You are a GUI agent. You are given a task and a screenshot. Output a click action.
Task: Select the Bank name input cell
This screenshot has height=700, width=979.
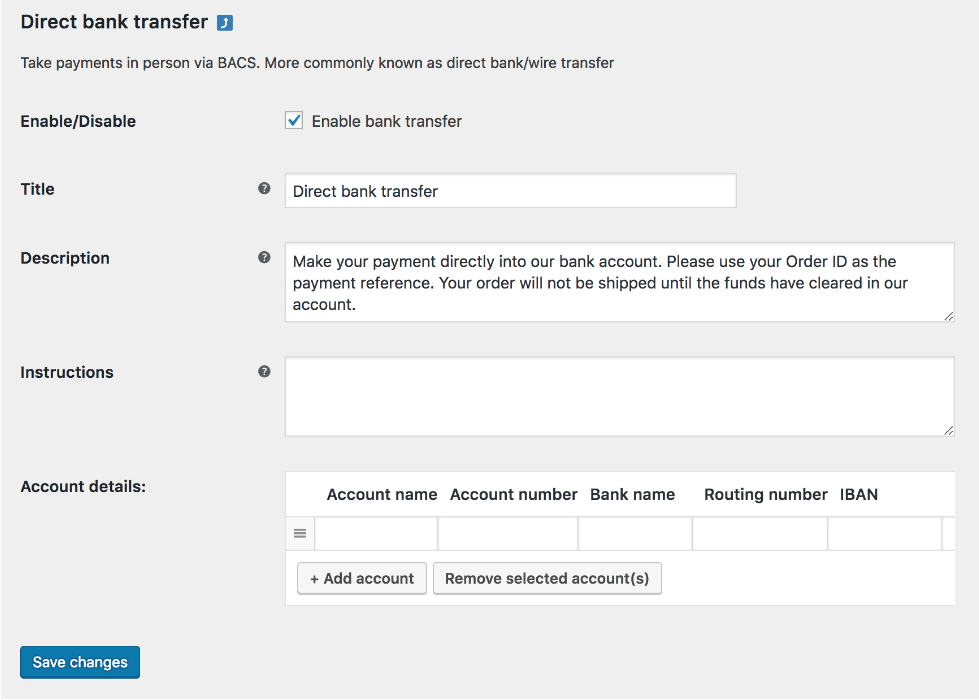coord(634,533)
